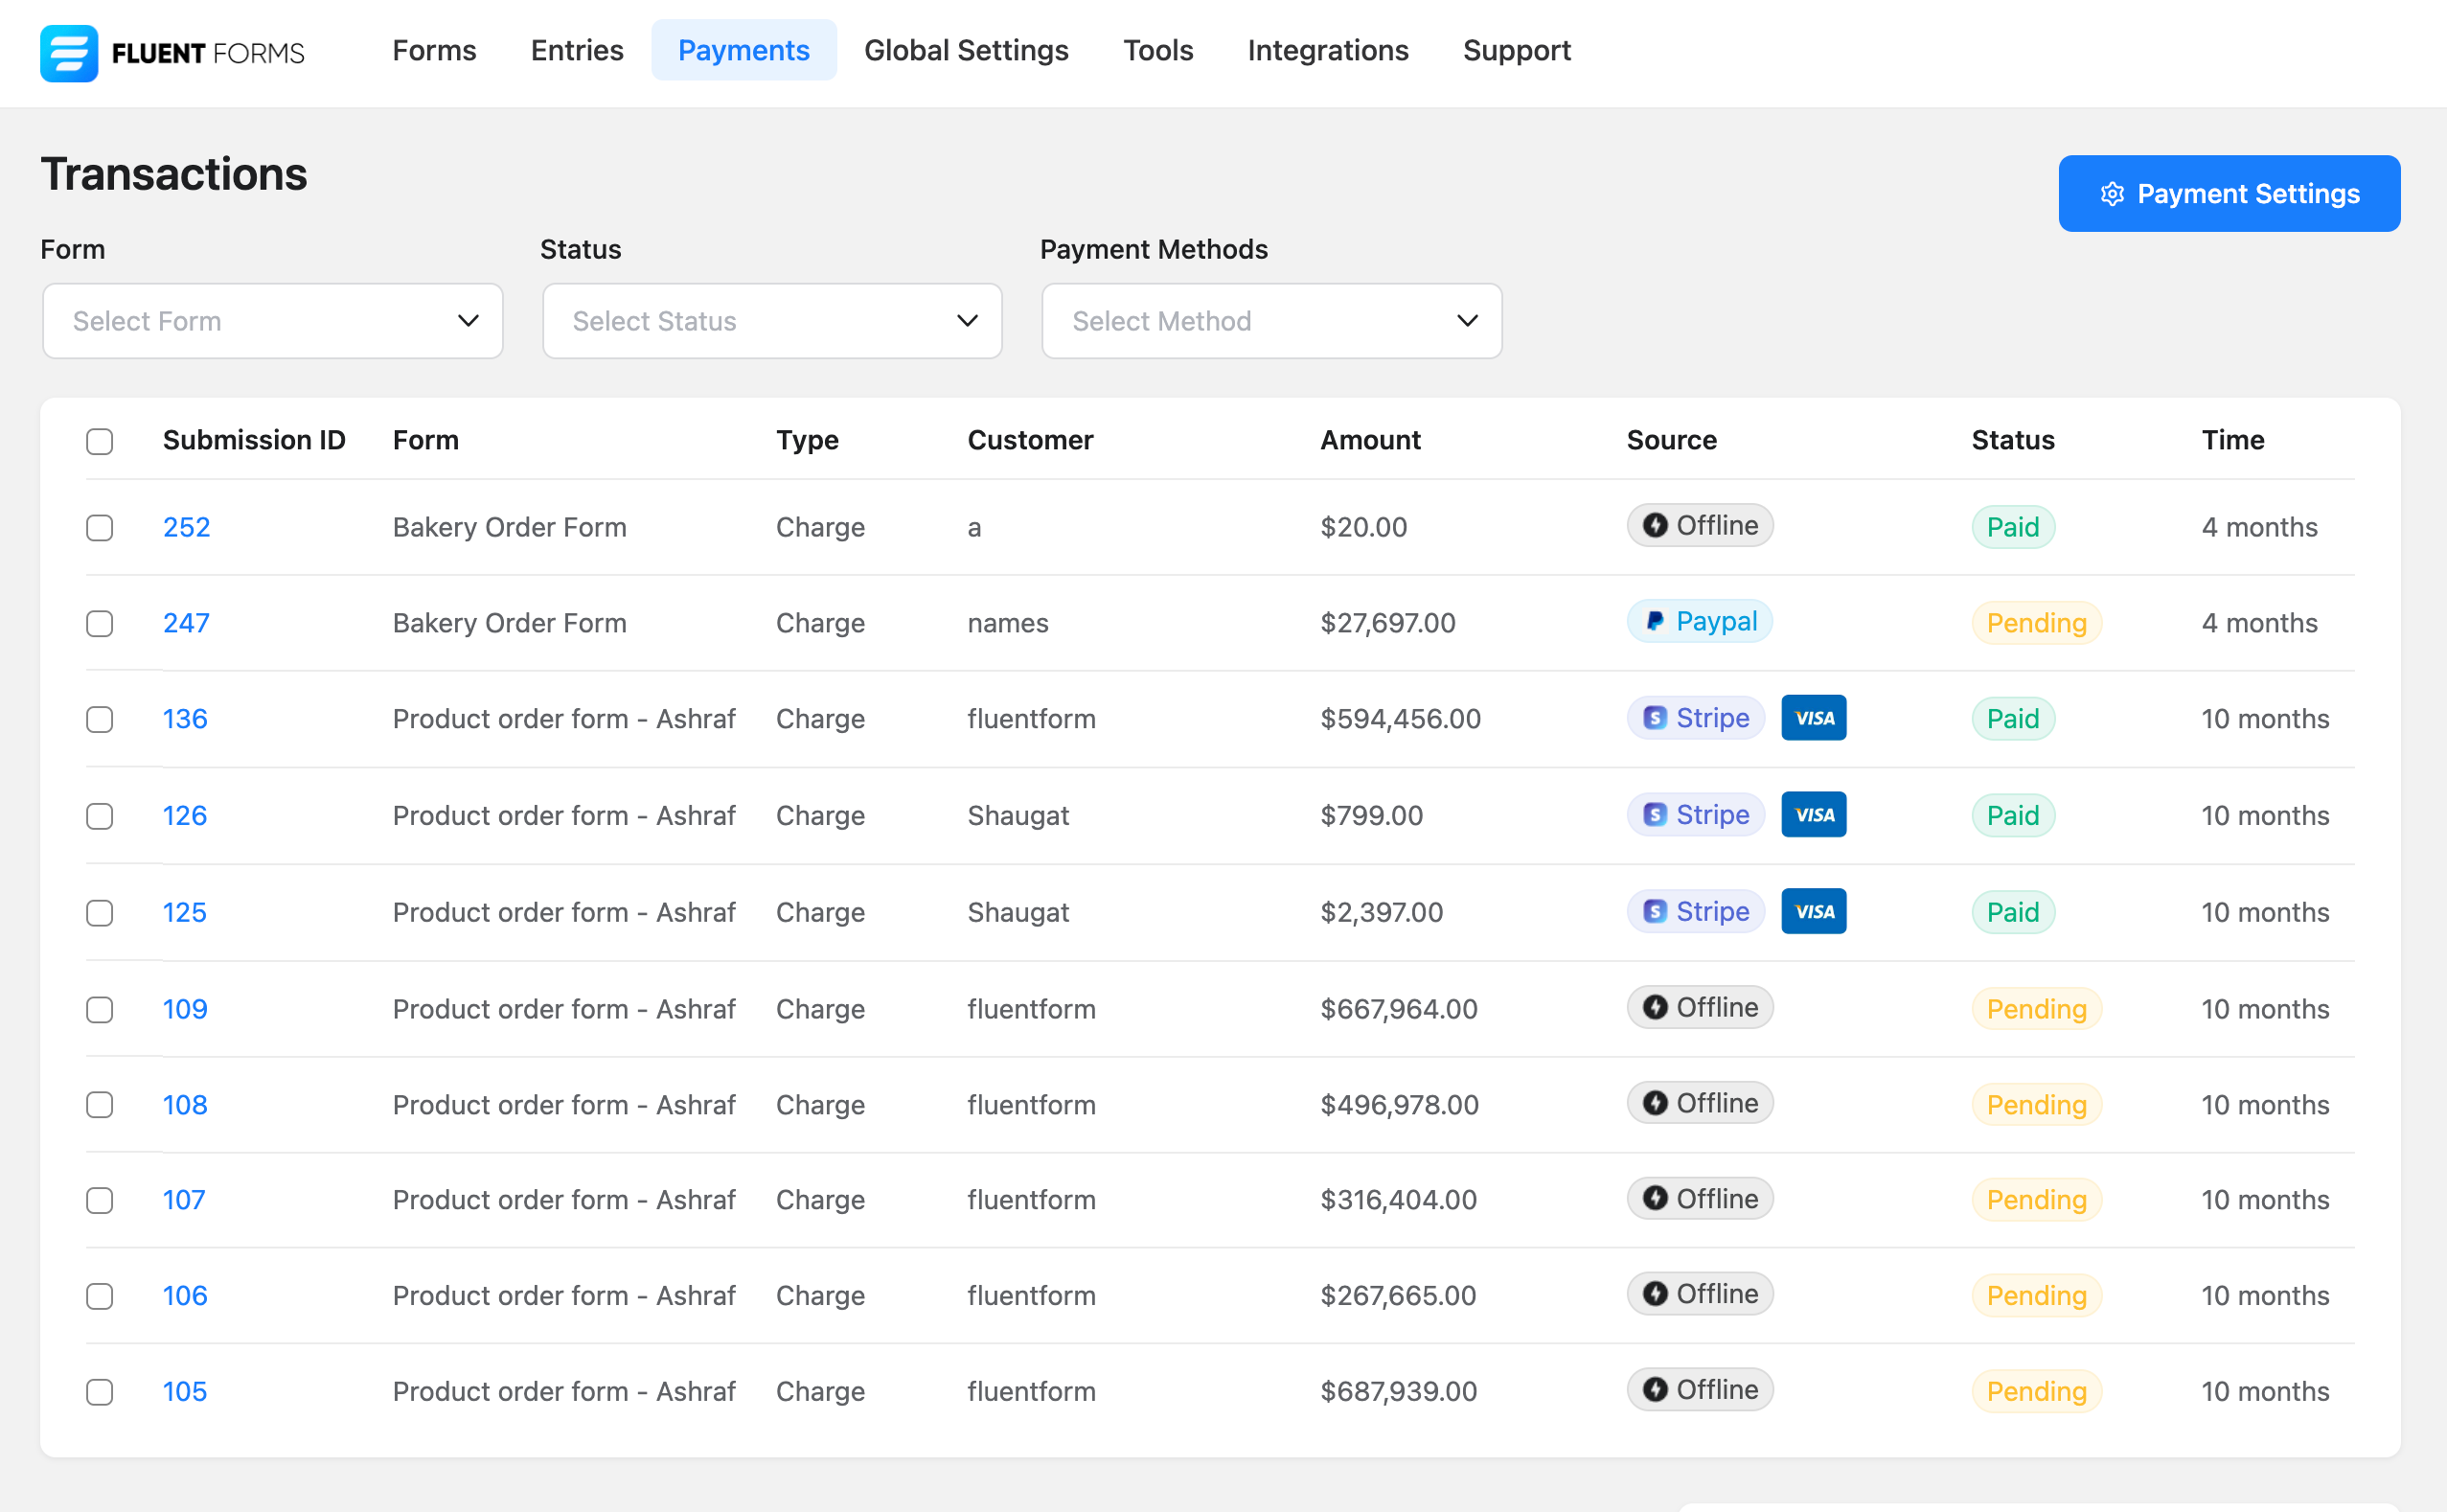Open submission ID 109 link
The image size is (2447, 1512).
point(185,1009)
